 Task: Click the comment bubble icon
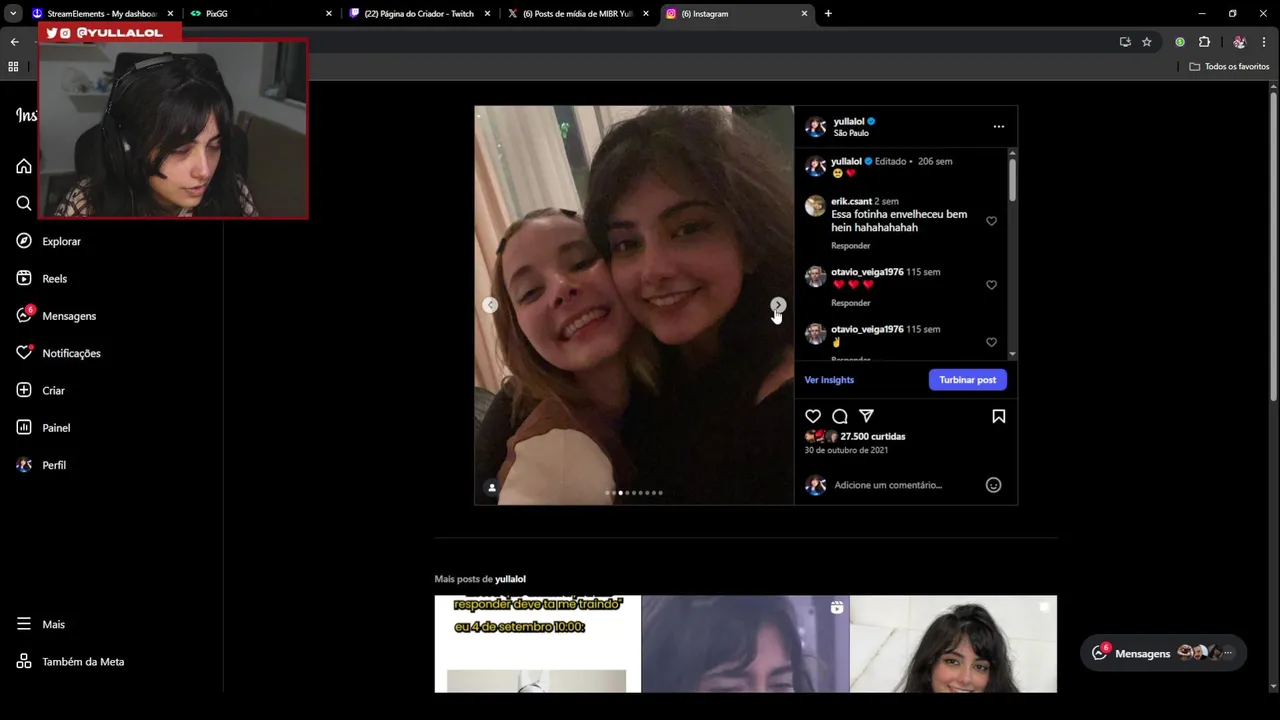coord(840,416)
